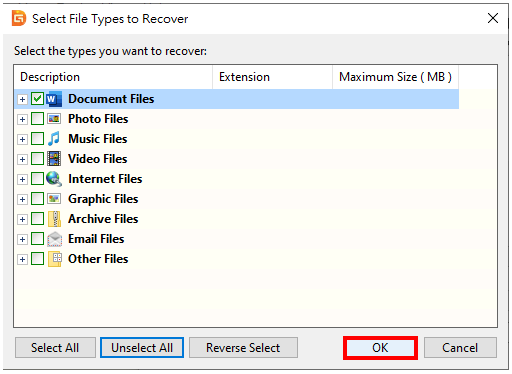This screenshot has height=374, width=512.
Task: Click the Internet Files globe icon
Action: (x=54, y=179)
